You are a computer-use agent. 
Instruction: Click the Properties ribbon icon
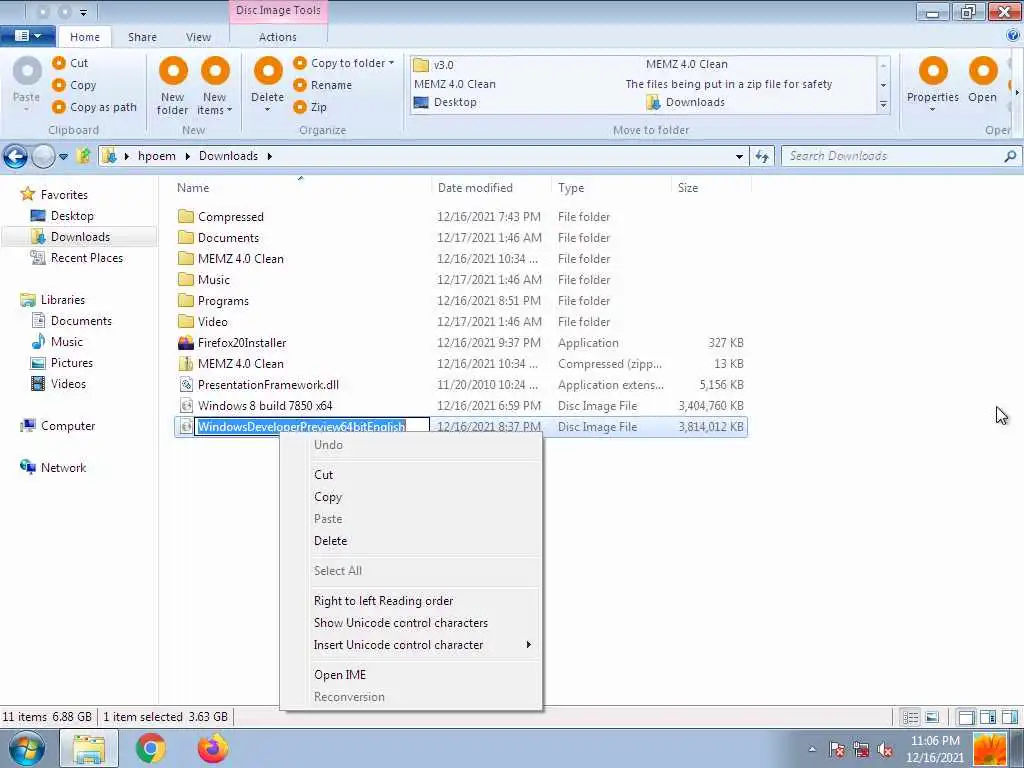point(933,71)
